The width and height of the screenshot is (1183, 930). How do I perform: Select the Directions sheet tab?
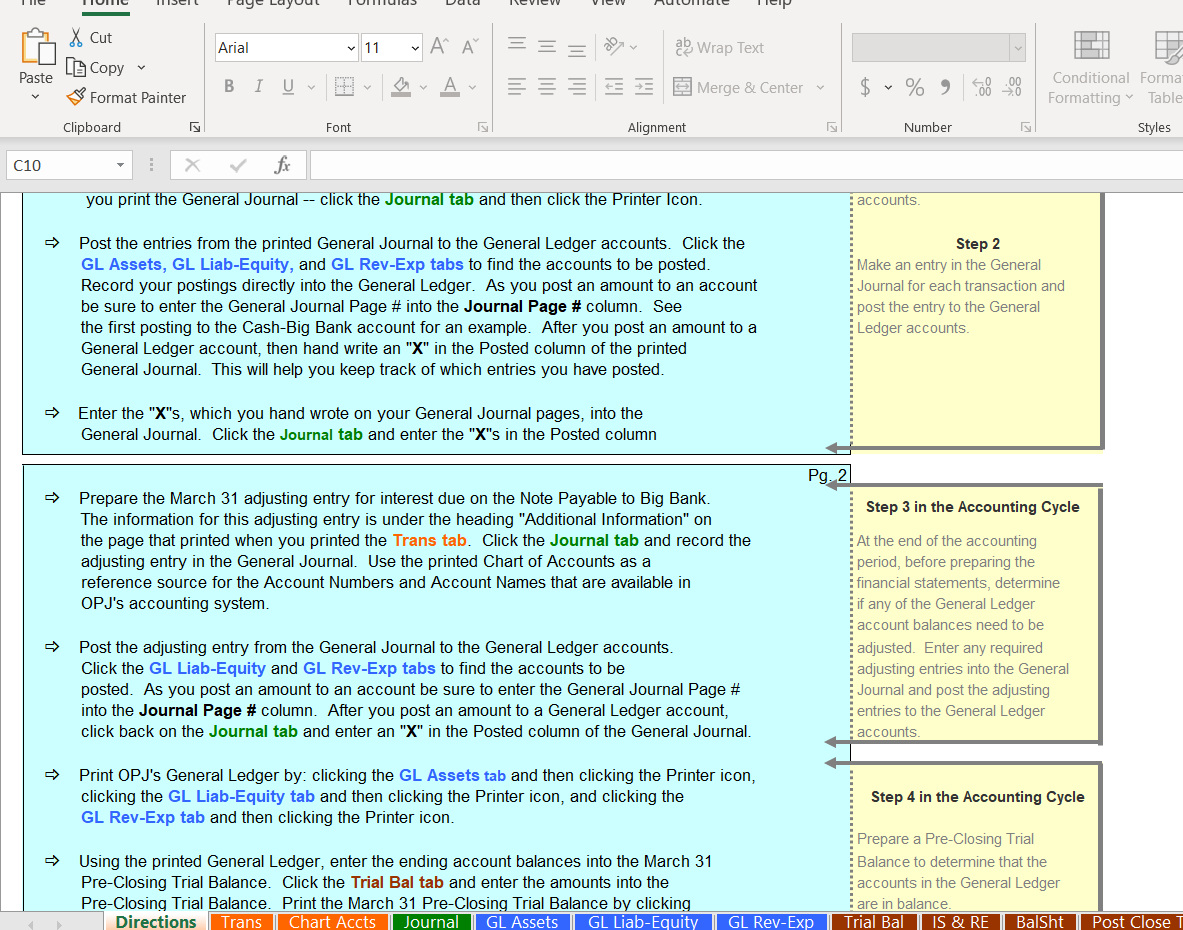(x=156, y=922)
